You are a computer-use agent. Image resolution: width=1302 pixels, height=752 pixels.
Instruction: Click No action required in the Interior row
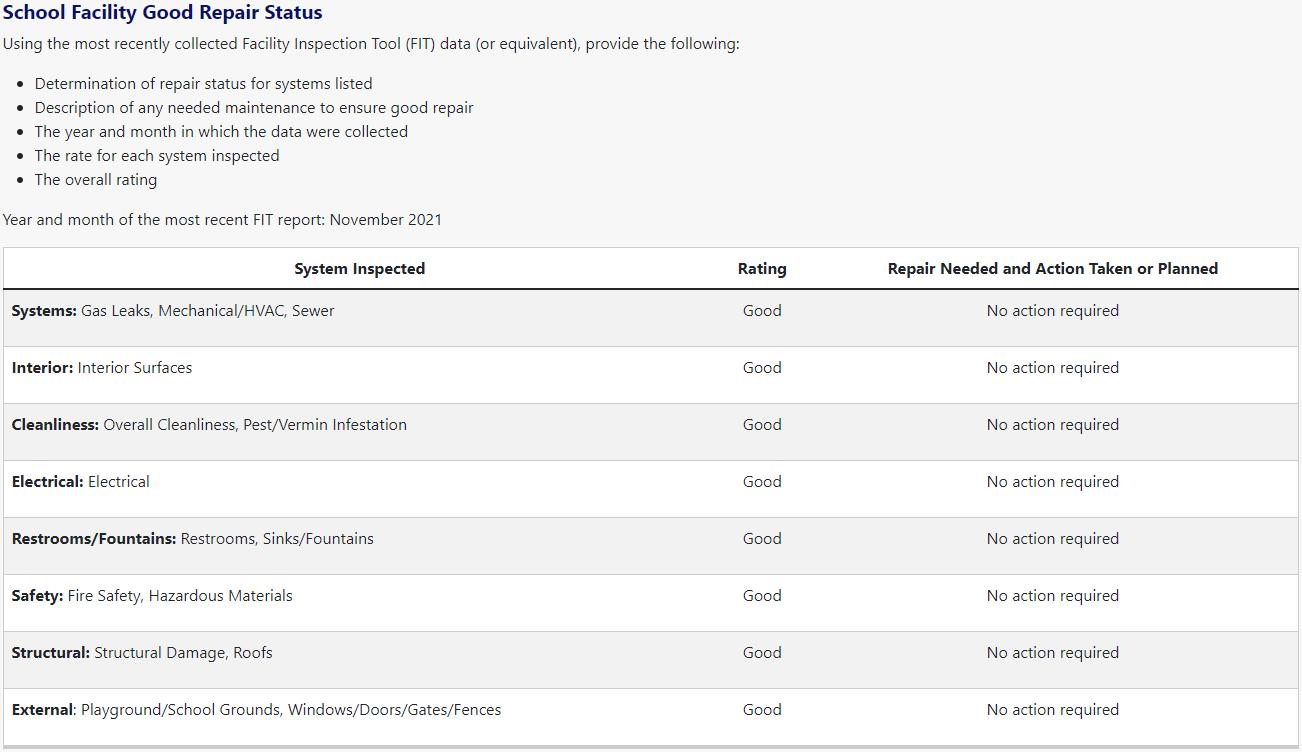pos(1052,368)
